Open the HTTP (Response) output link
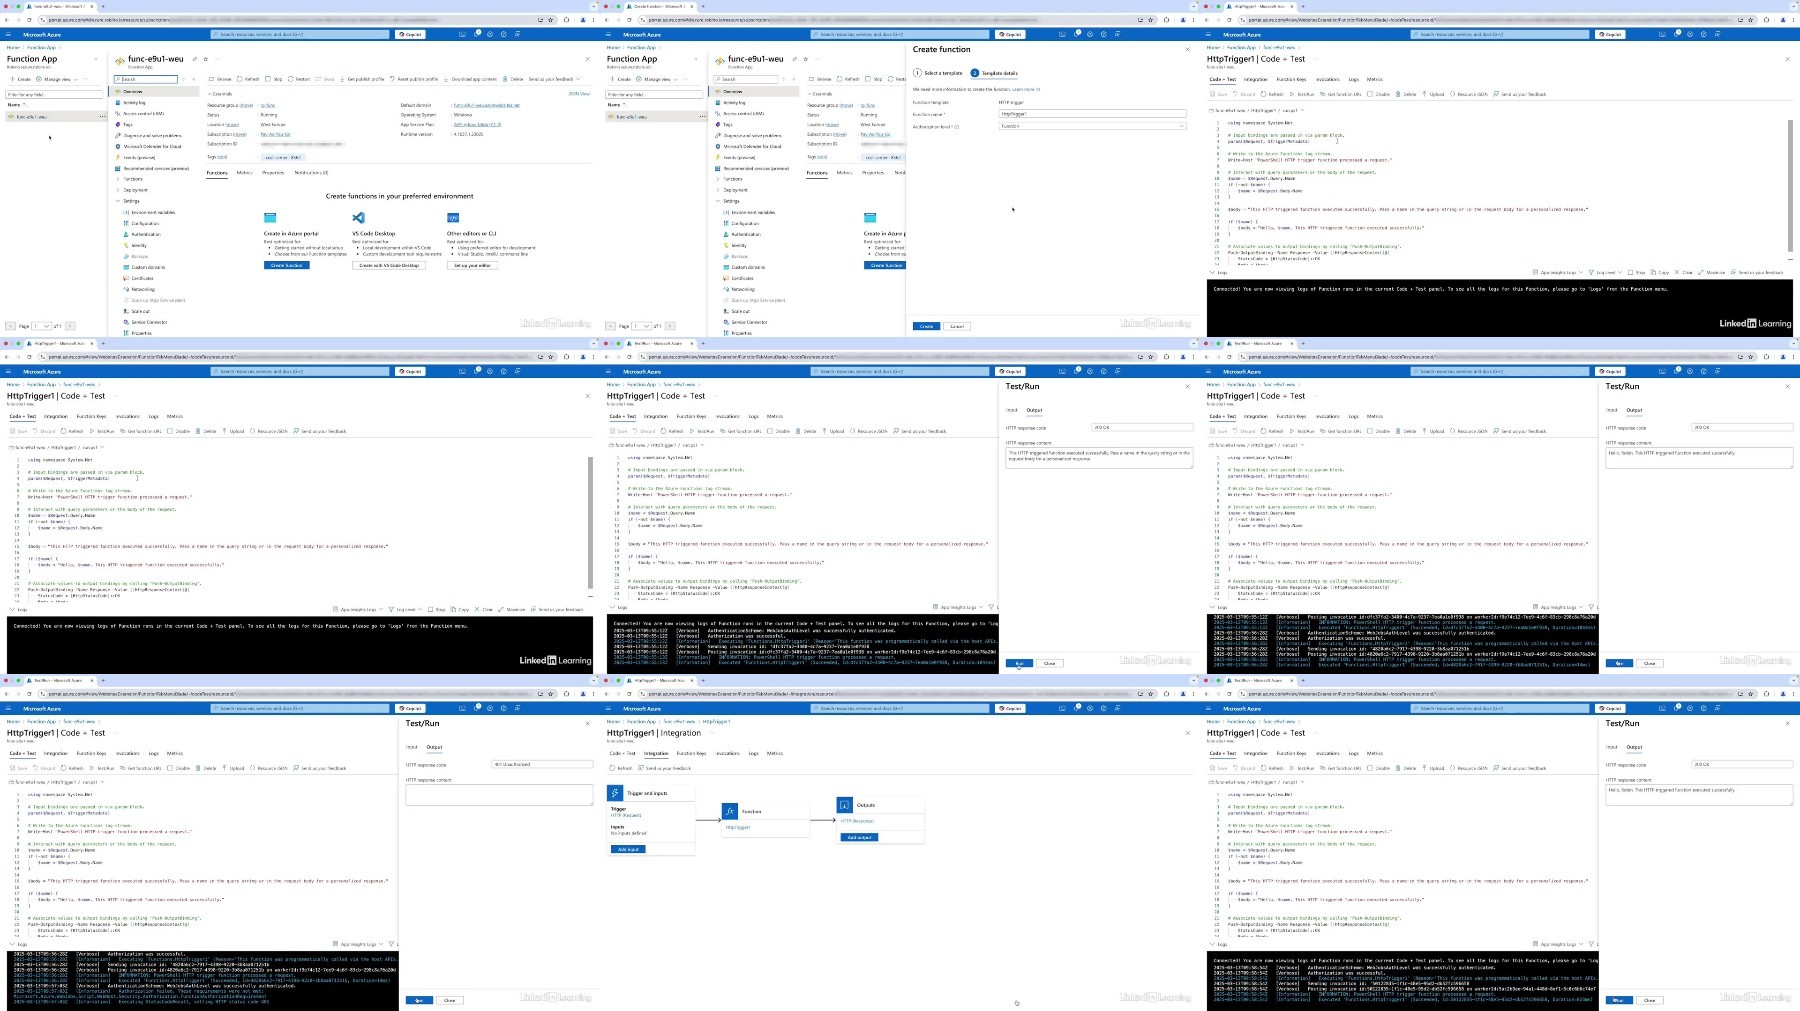Screen dimensions: 1800x1011 [857, 821]
